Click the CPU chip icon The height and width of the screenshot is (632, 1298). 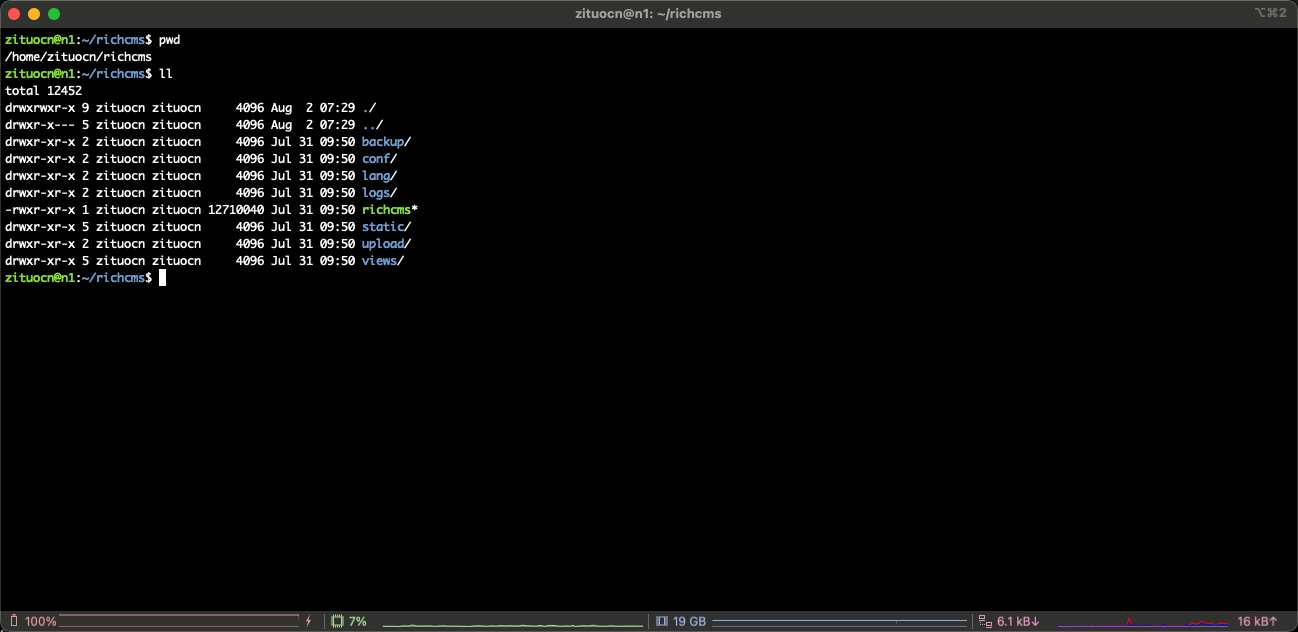(337, 621)
